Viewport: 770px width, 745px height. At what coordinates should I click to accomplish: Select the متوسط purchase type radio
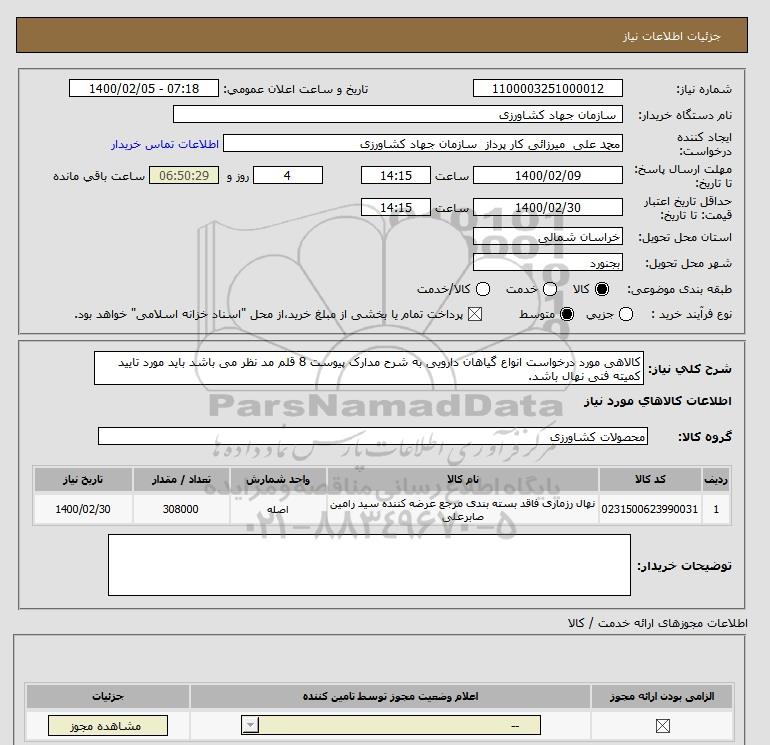point(567,314)
